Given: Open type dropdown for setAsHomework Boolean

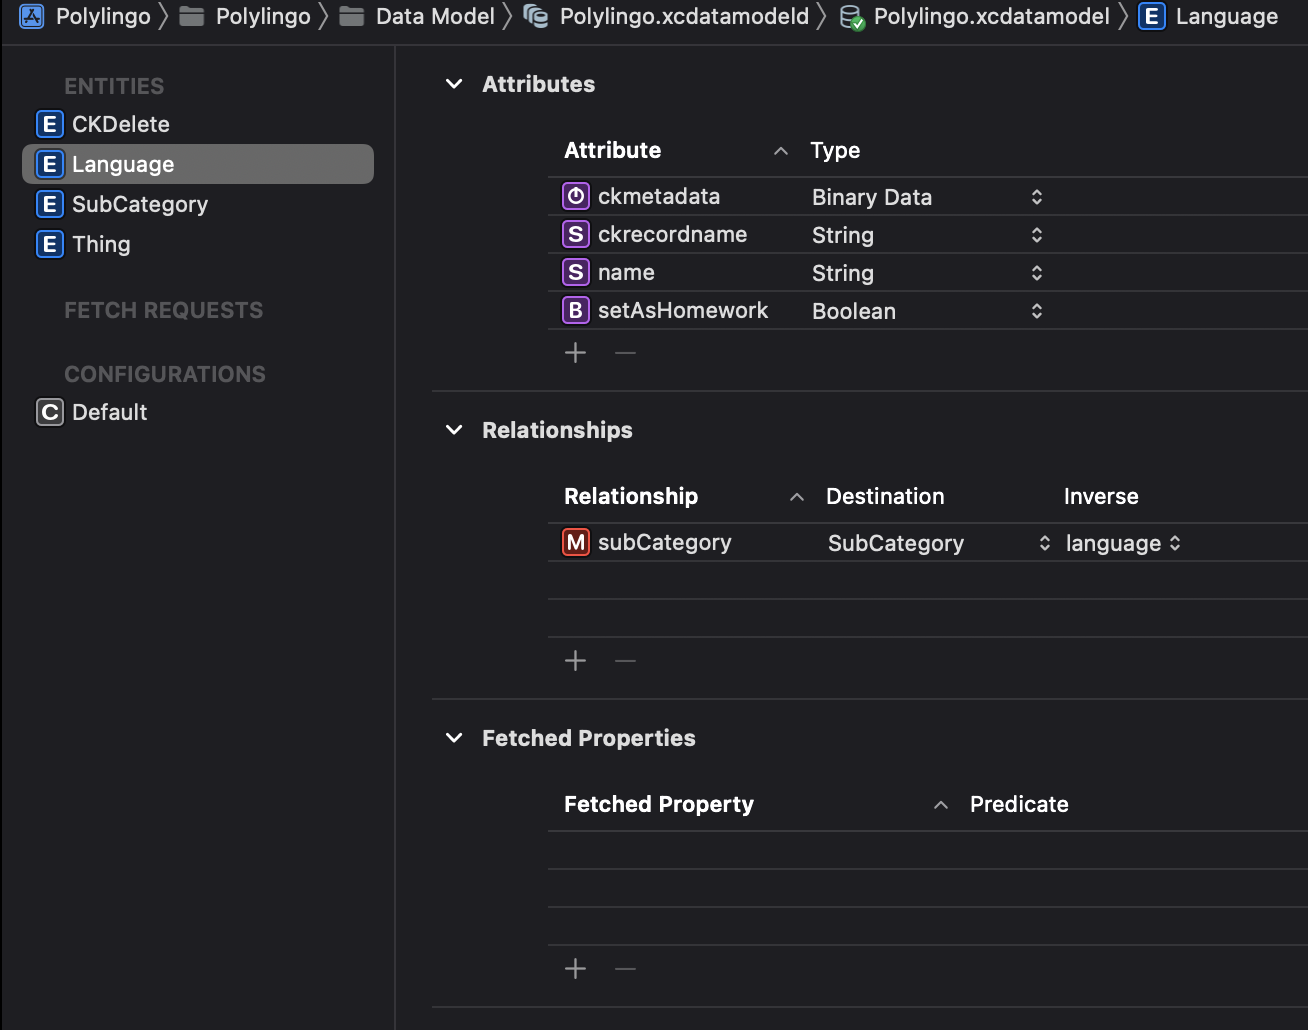Looking at the screenshot, I should click(x=1037, y=311).
